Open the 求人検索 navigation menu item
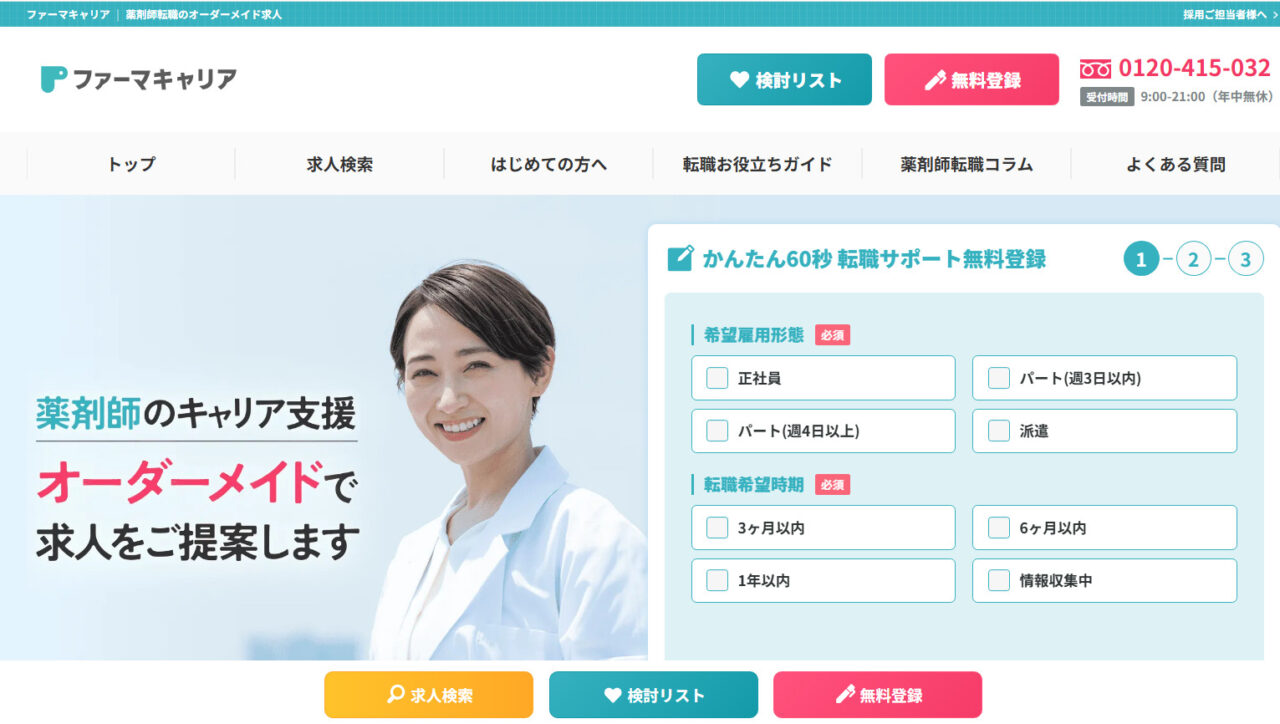 (x=340, y=164)
